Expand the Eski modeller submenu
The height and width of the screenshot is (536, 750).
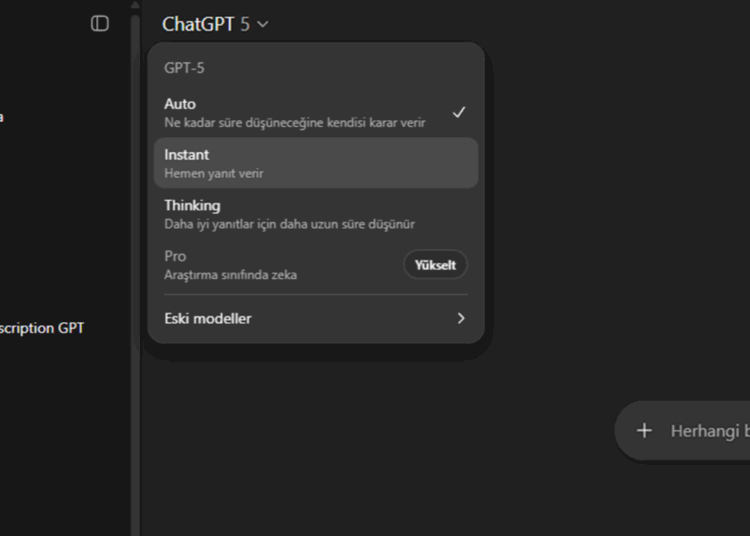point(316,318)
